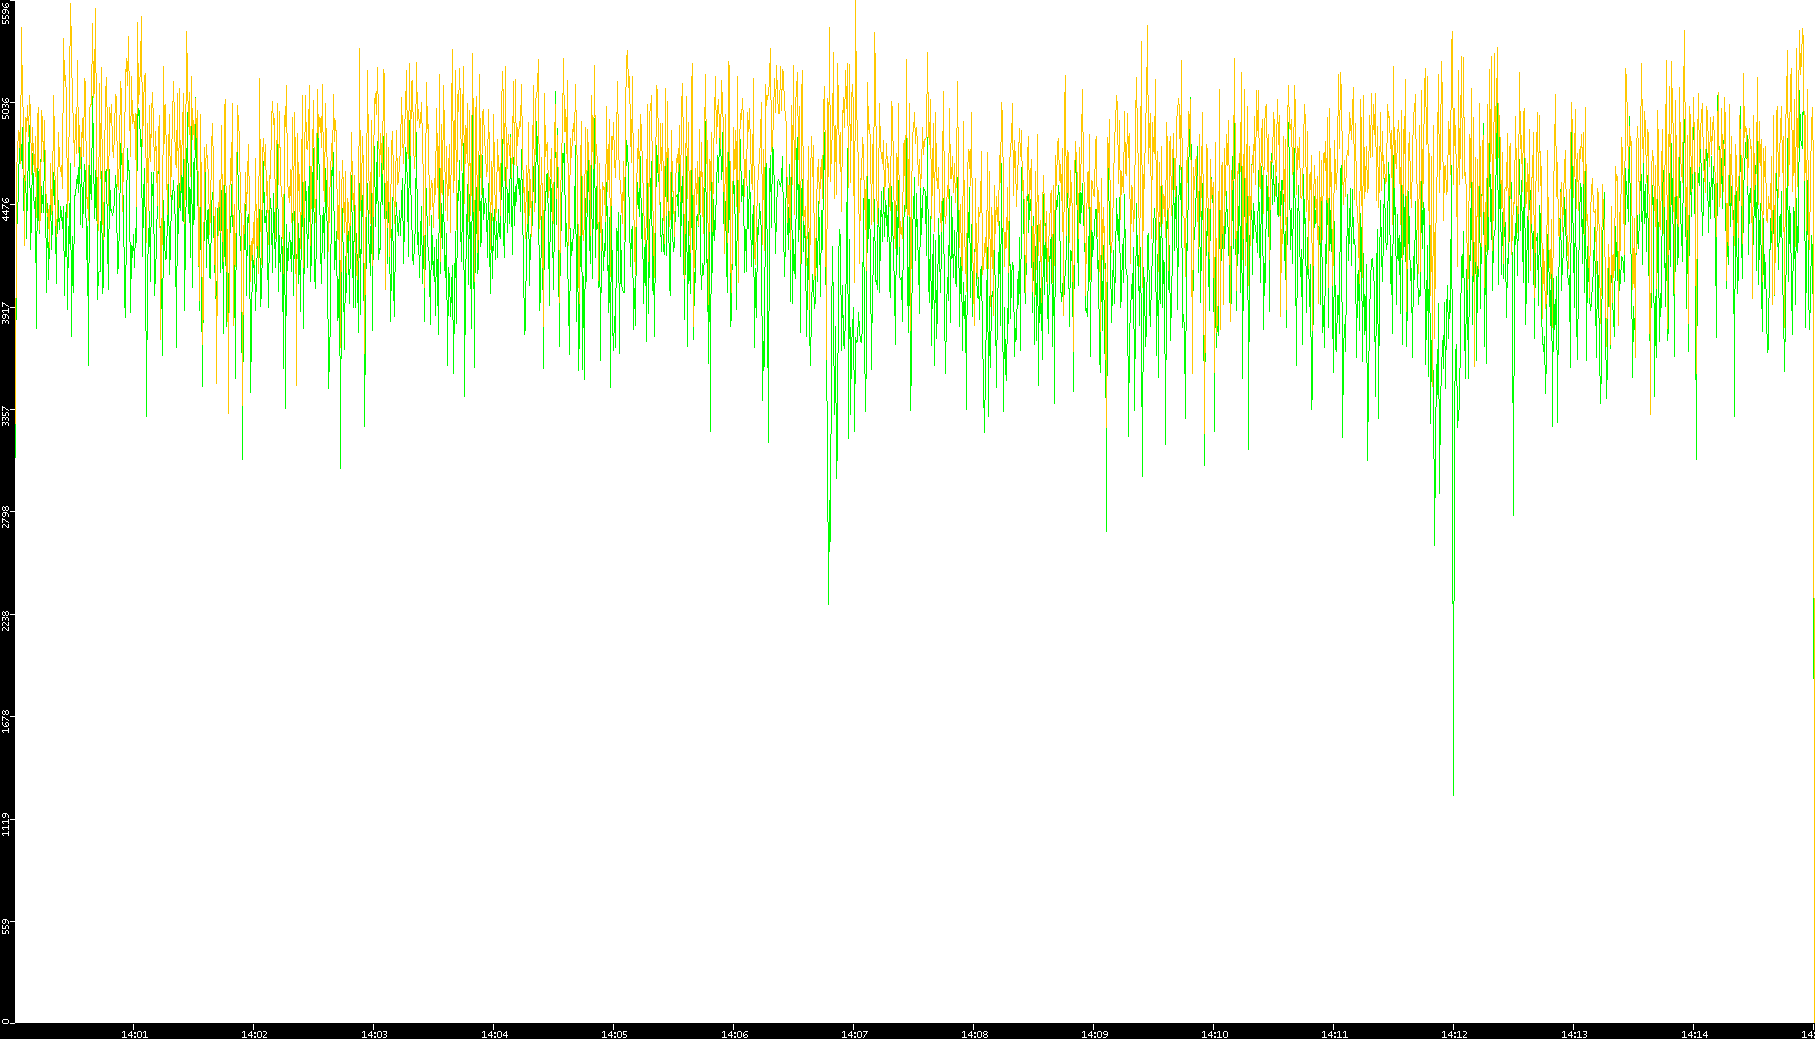Click the 14:07 time axis label
Screen dimensions: 1815x1039
coord(854,1034)
